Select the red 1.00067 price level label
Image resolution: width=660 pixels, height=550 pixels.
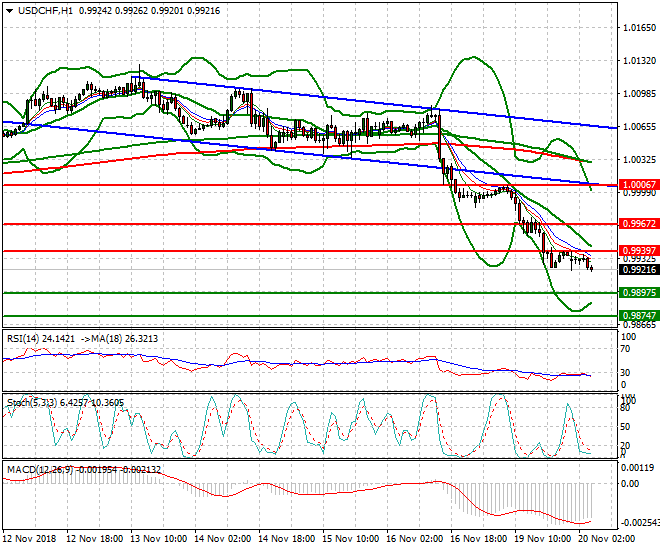(x=639, y=185)
